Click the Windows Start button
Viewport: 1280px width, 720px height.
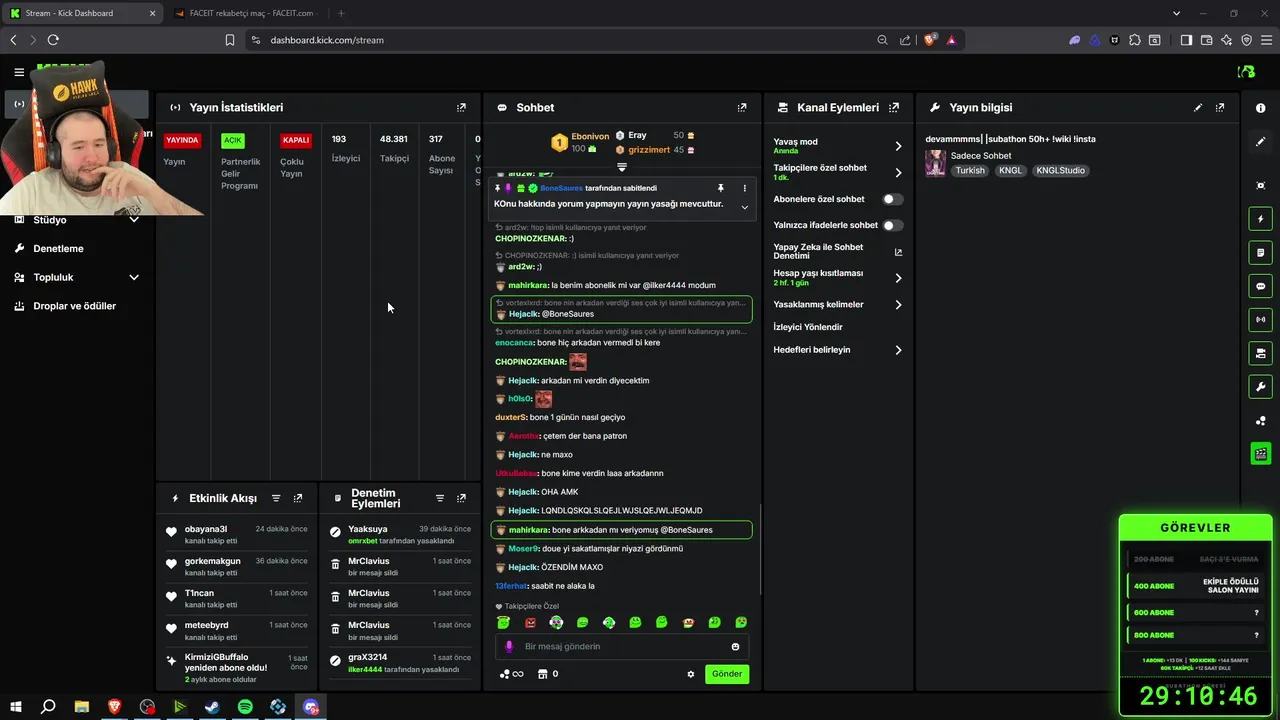[x=15, y=707]
